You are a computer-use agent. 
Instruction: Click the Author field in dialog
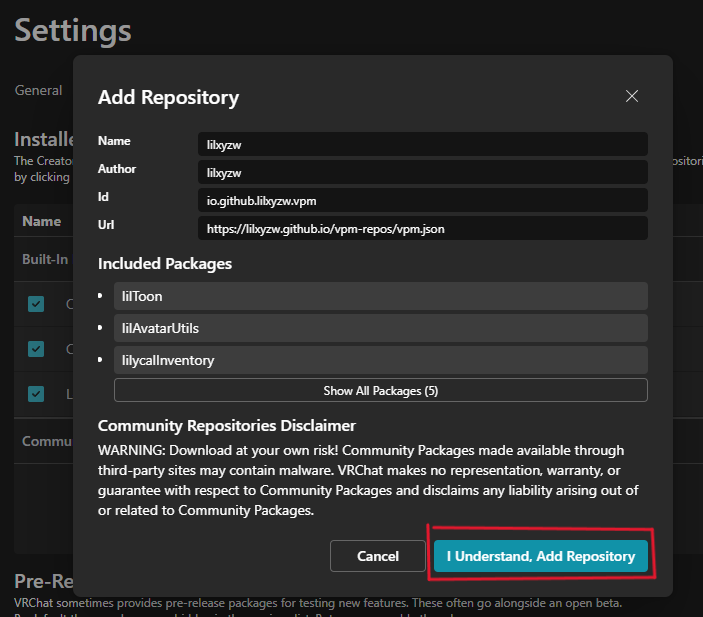coord(422,172)
